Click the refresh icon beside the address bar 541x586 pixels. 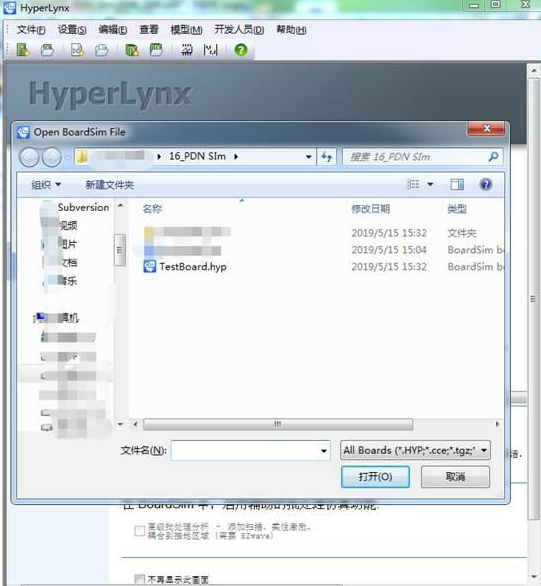tap(327, 157)
